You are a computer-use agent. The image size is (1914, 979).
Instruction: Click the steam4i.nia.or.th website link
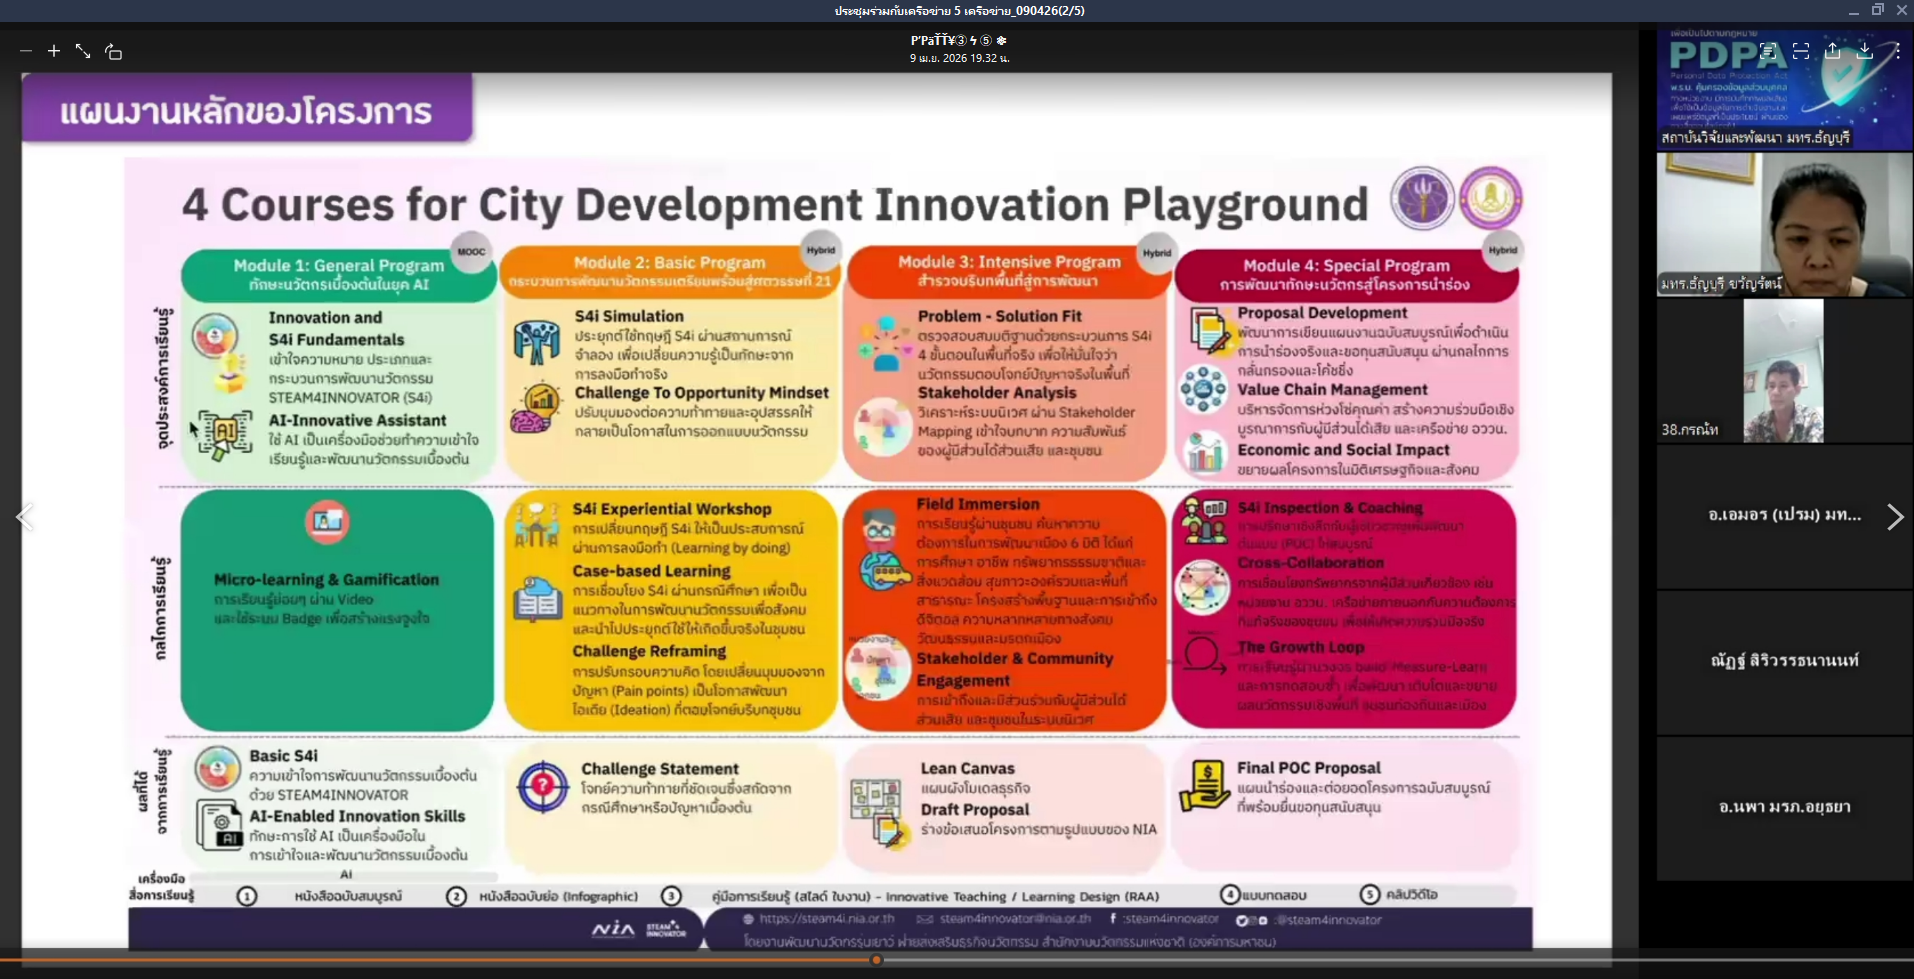click(826, 919)
